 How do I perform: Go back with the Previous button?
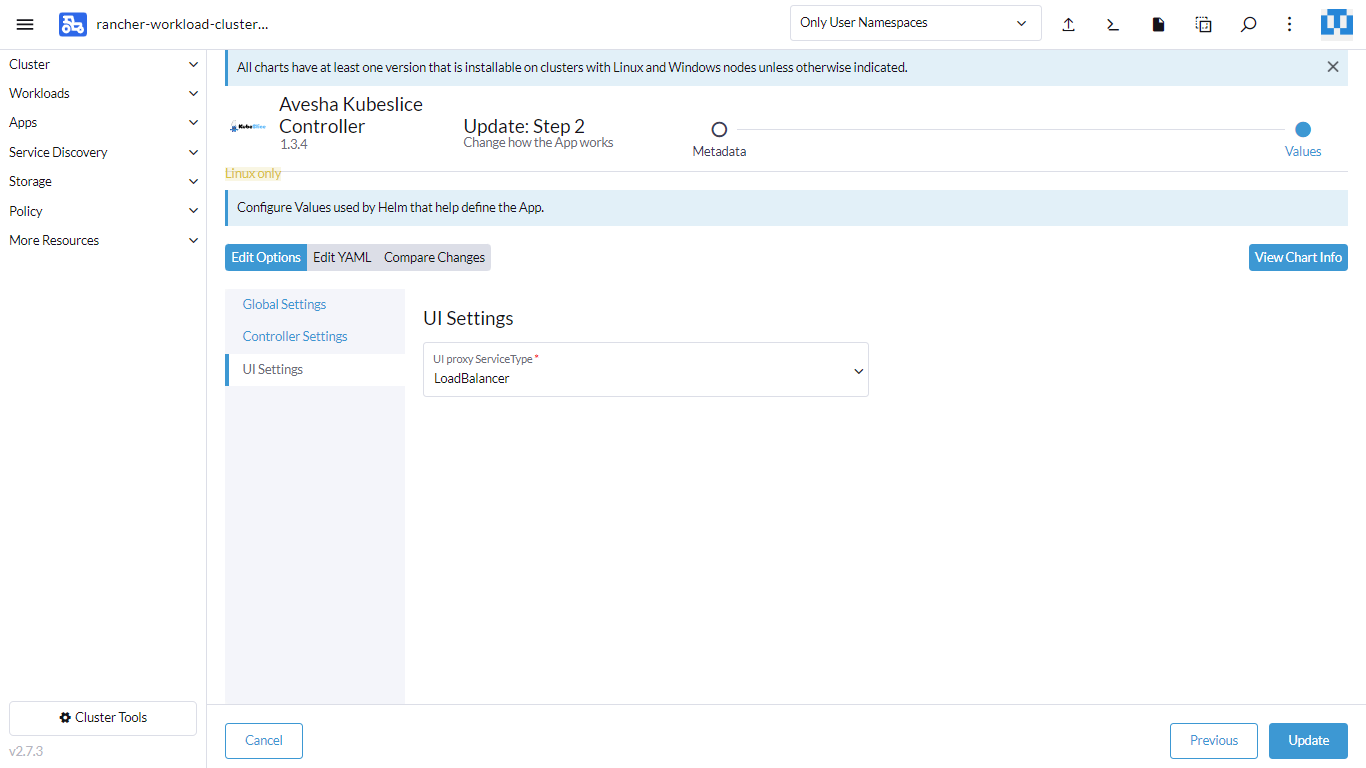click(1214, 740)
